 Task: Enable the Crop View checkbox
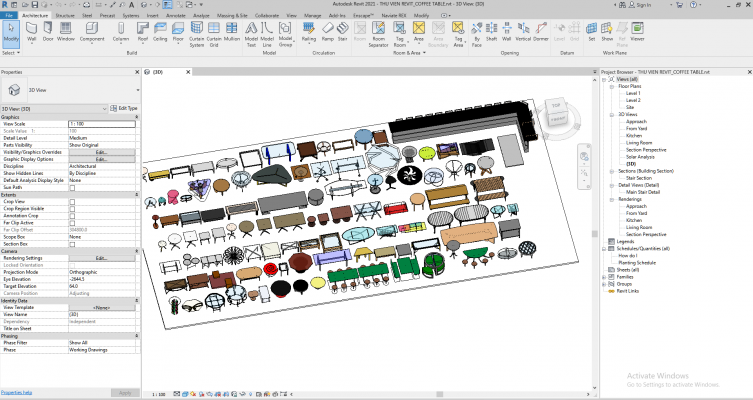tap(72, 202)
